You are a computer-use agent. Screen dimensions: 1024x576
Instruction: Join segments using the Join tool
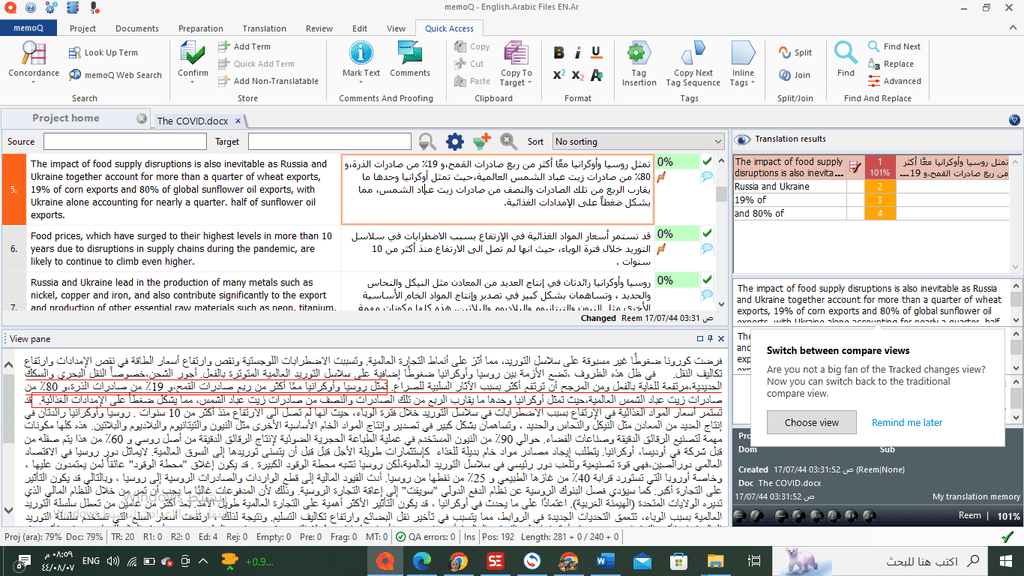pos(794,75)
